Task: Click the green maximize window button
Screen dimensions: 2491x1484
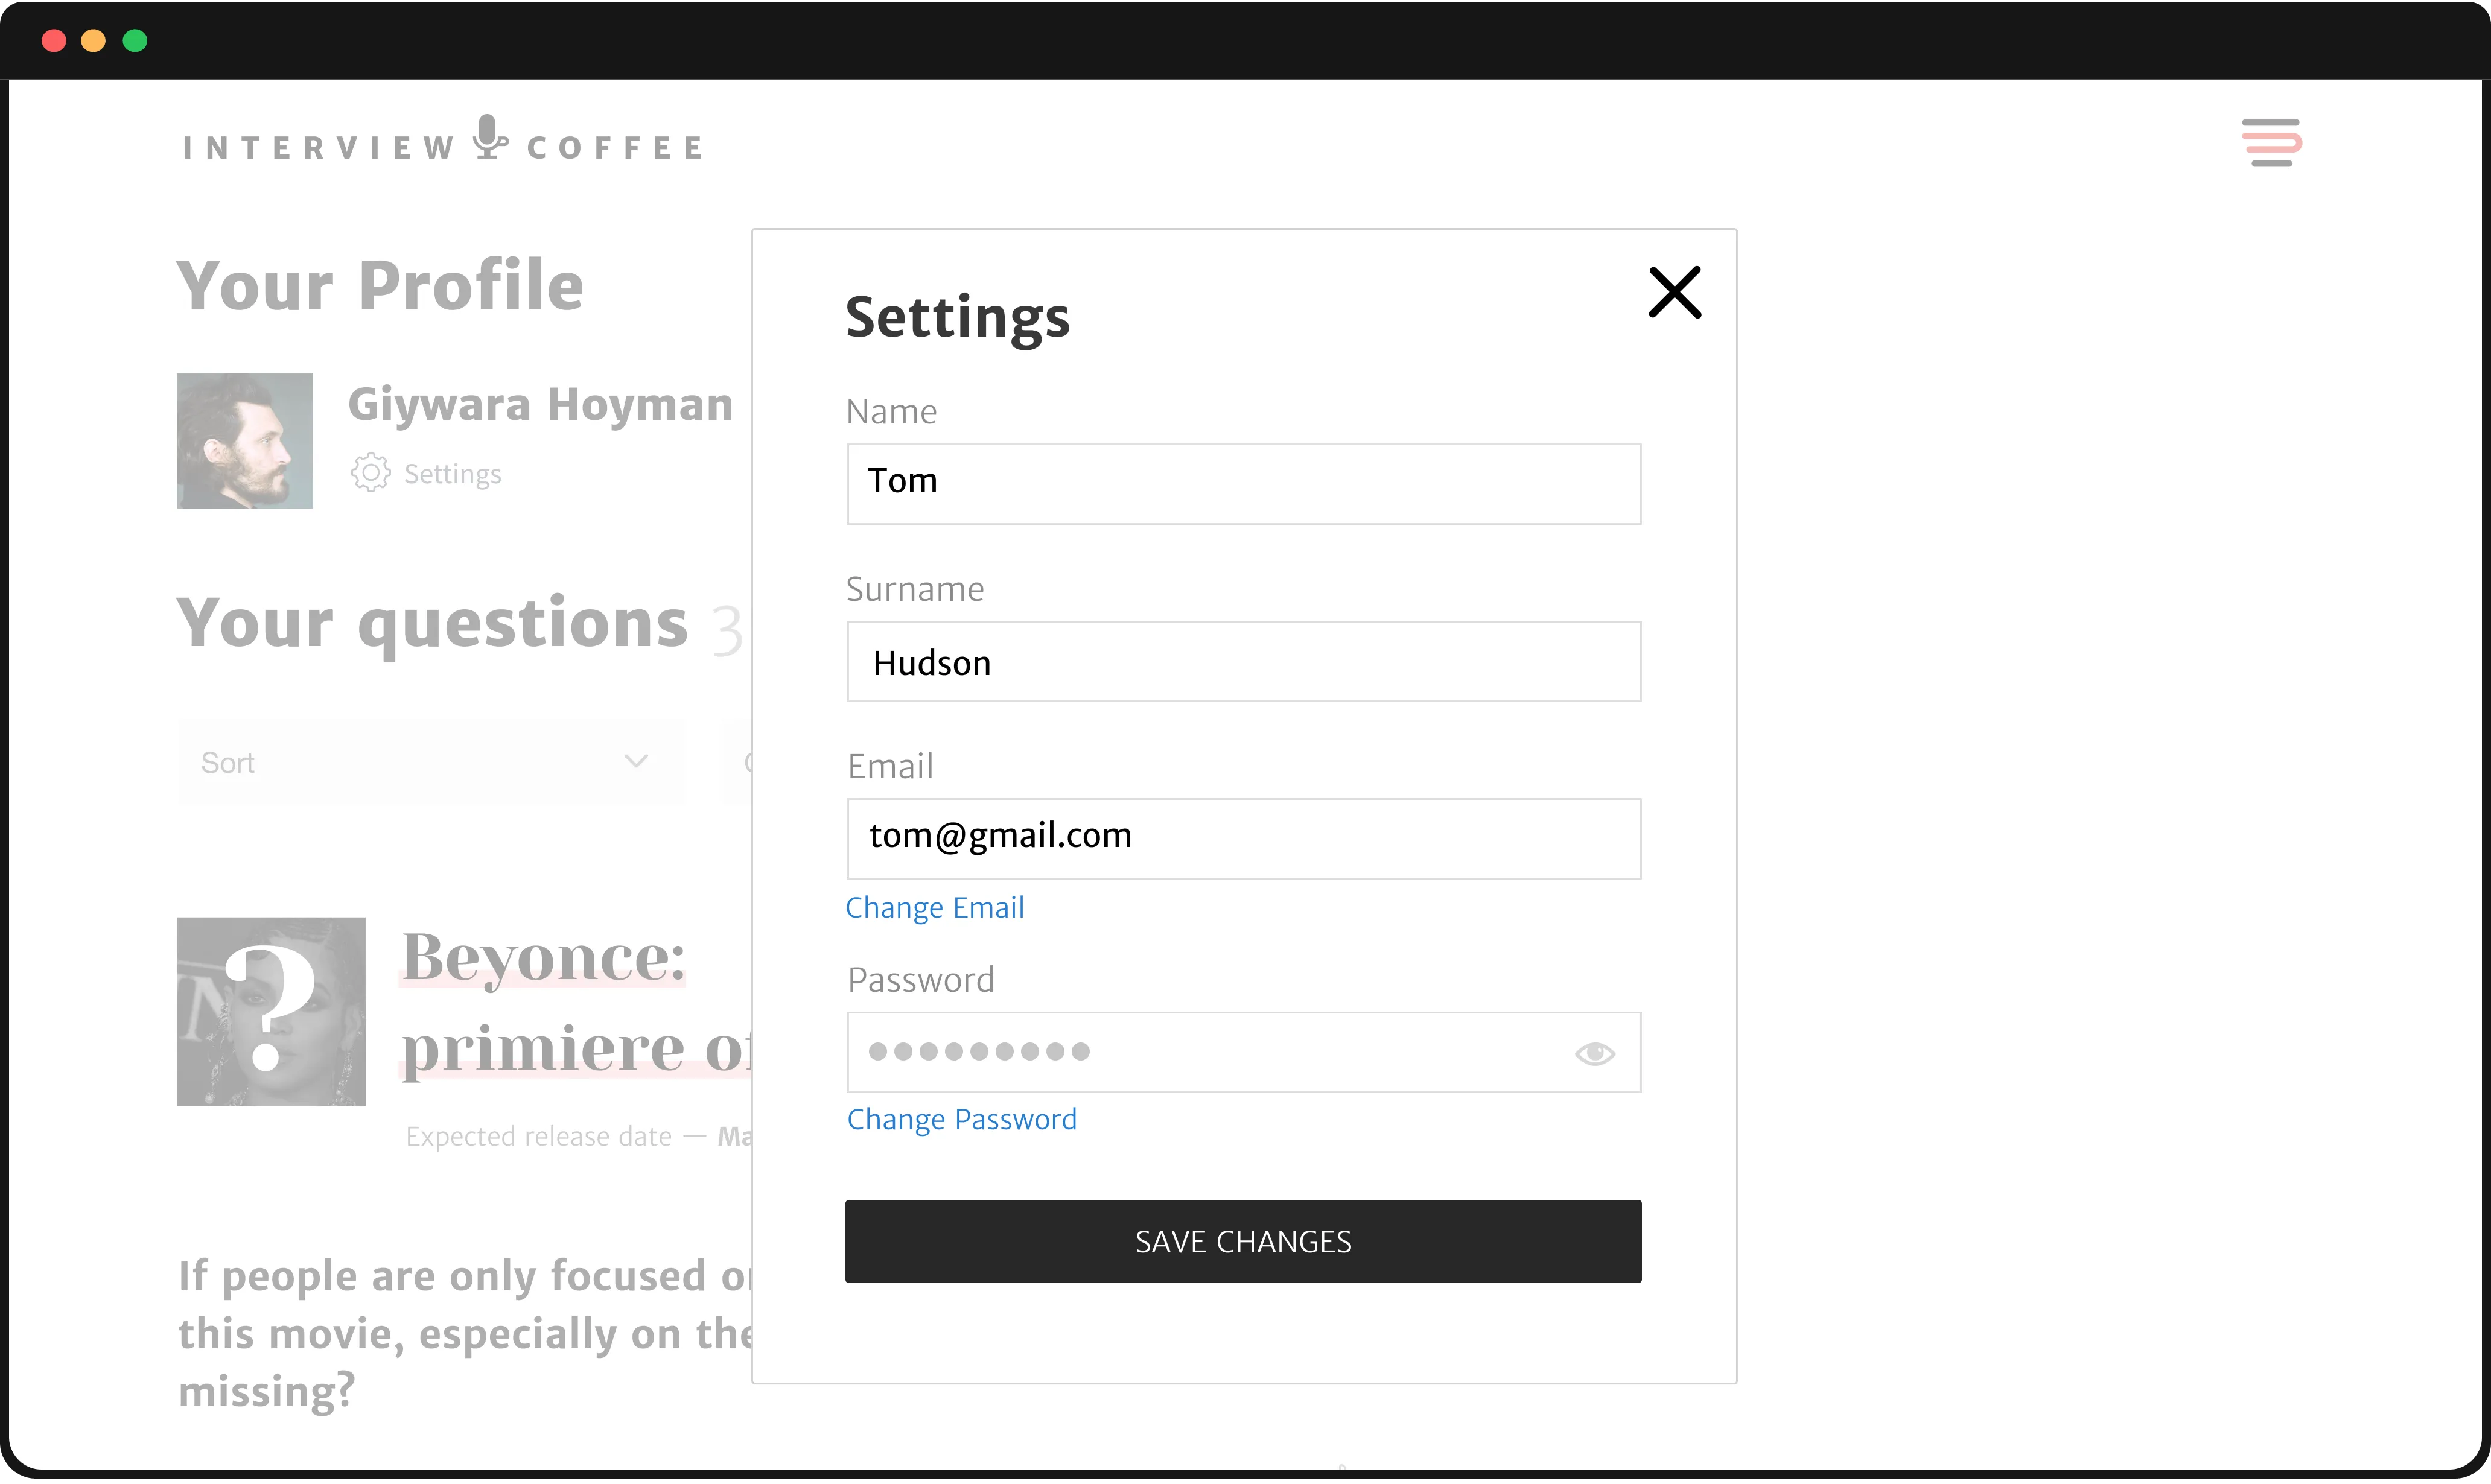Action: pos(135,41)
